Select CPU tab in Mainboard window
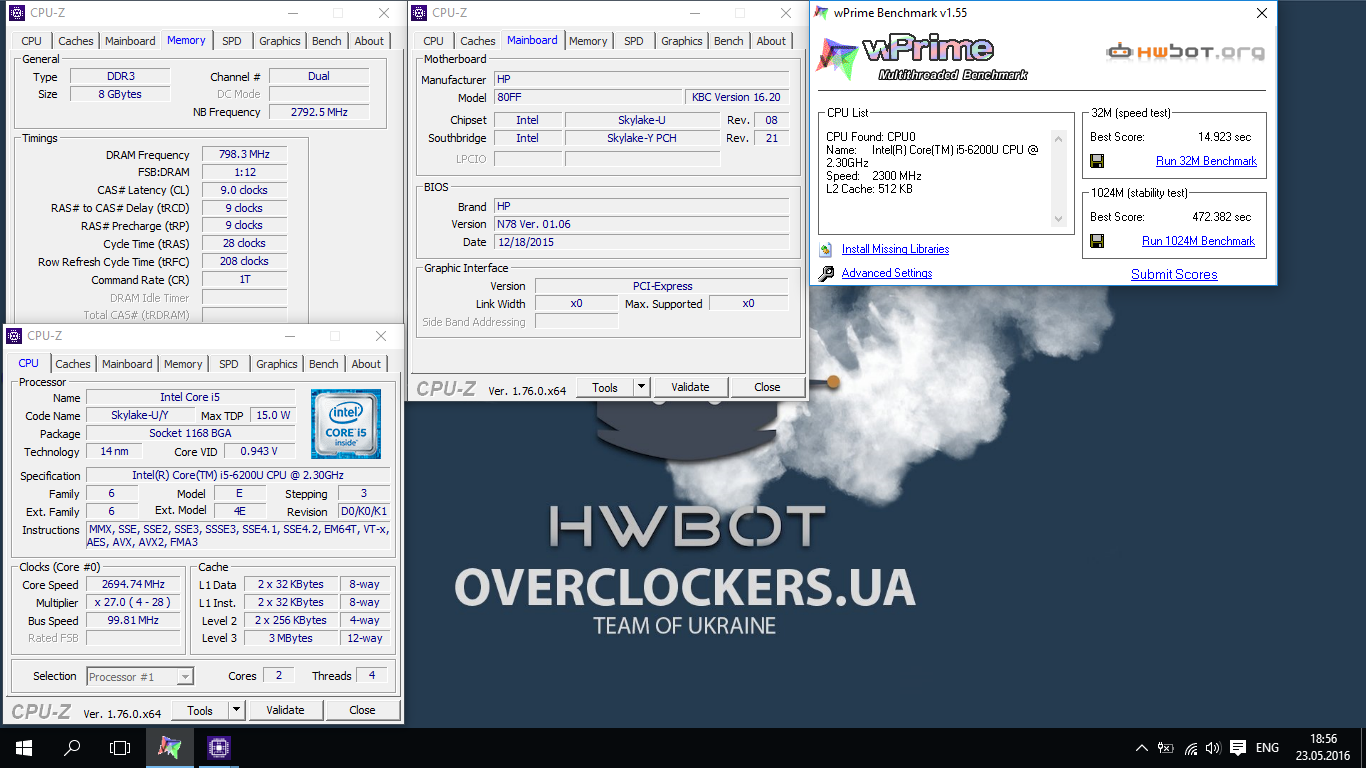The image size is (1366, 768). 433,41
